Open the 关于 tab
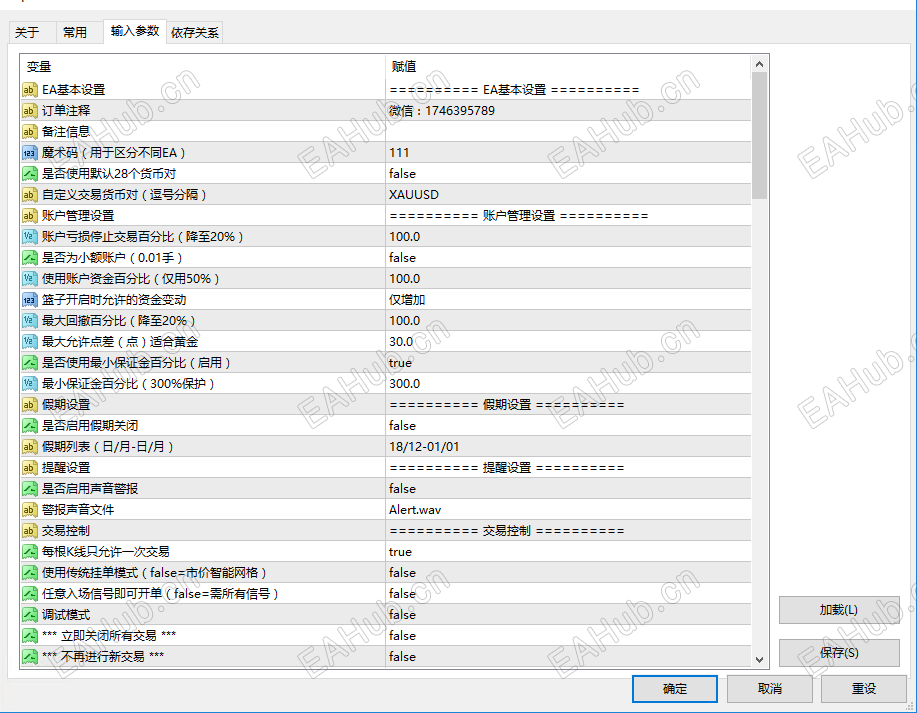Image resolution: width=917 pixels, height=713 pixels. pos(32,33)
